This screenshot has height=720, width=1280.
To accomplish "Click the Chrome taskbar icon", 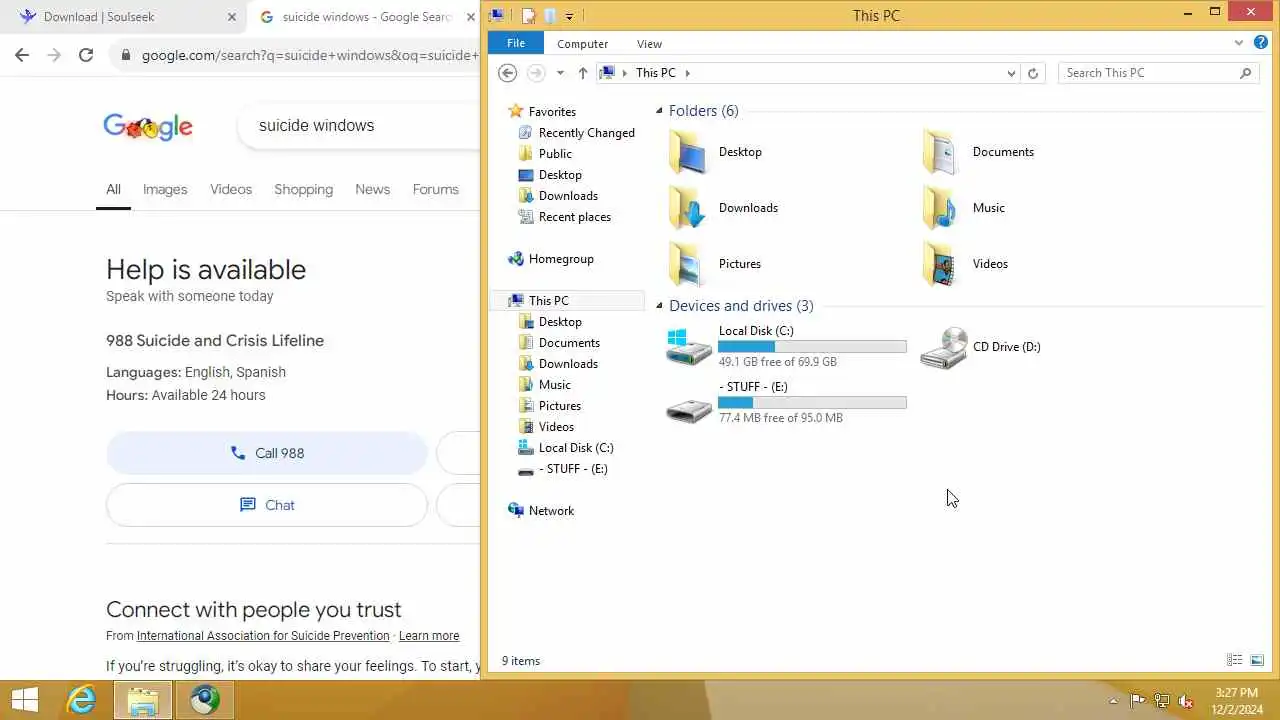I will (205, 700).
